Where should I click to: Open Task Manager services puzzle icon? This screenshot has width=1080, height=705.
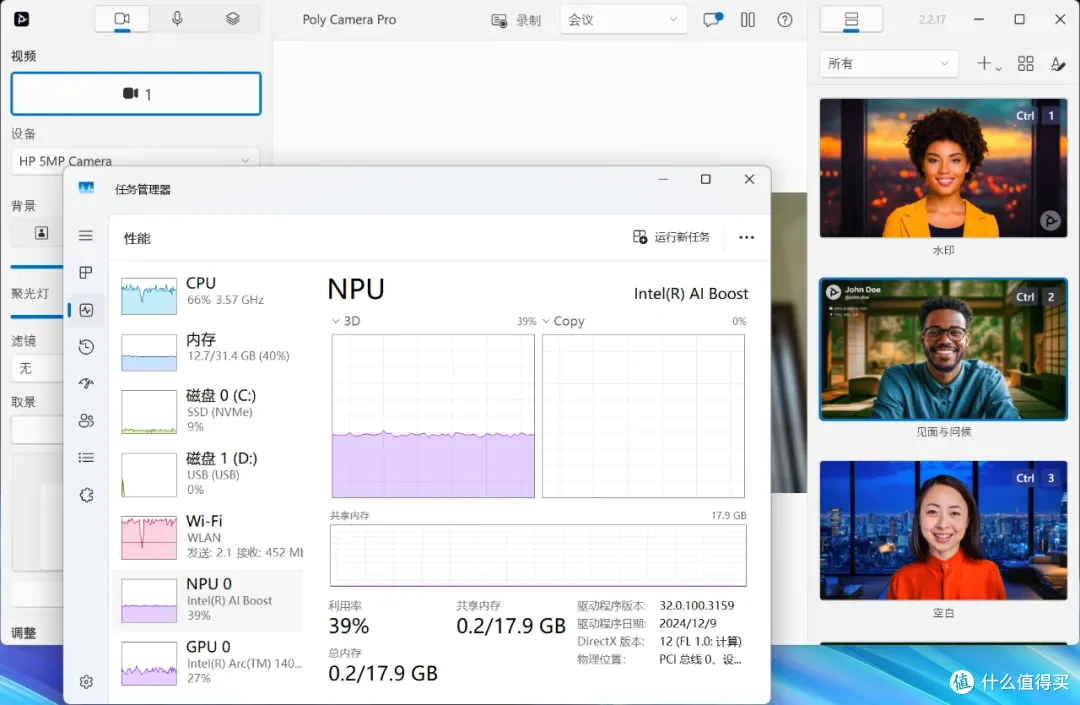point(86,495)
